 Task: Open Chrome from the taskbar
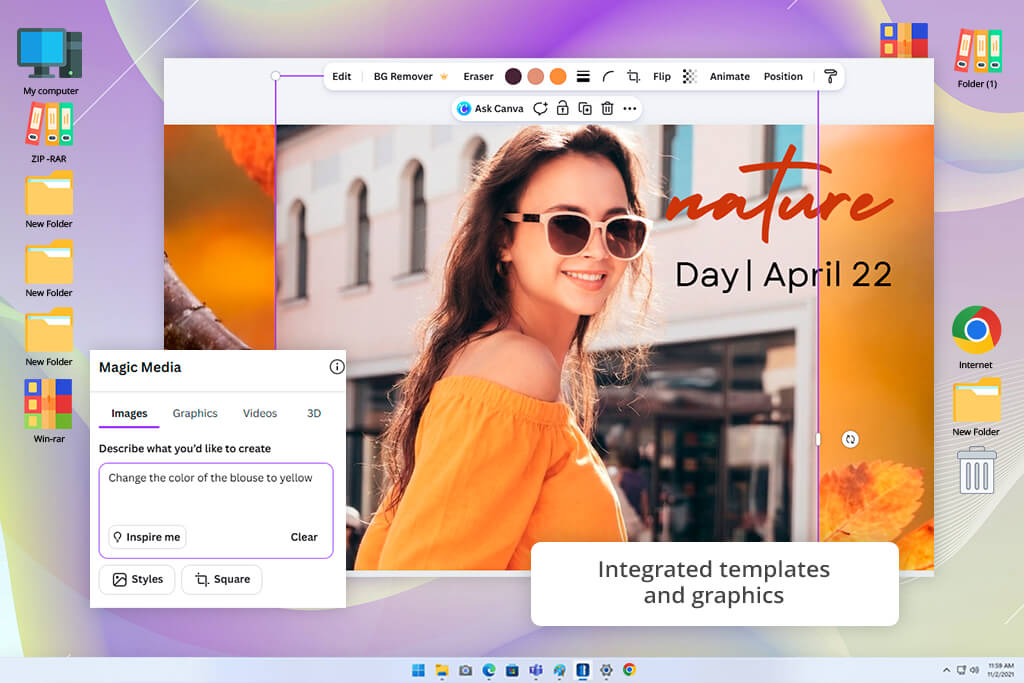click(x=629, y=669)
